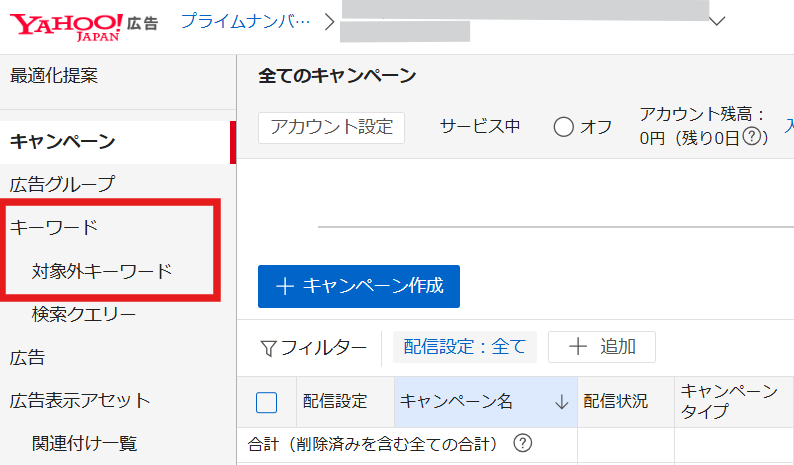Click the ＋ 追加 filter button
Screen dimensions: 794x465
point(601,347)
